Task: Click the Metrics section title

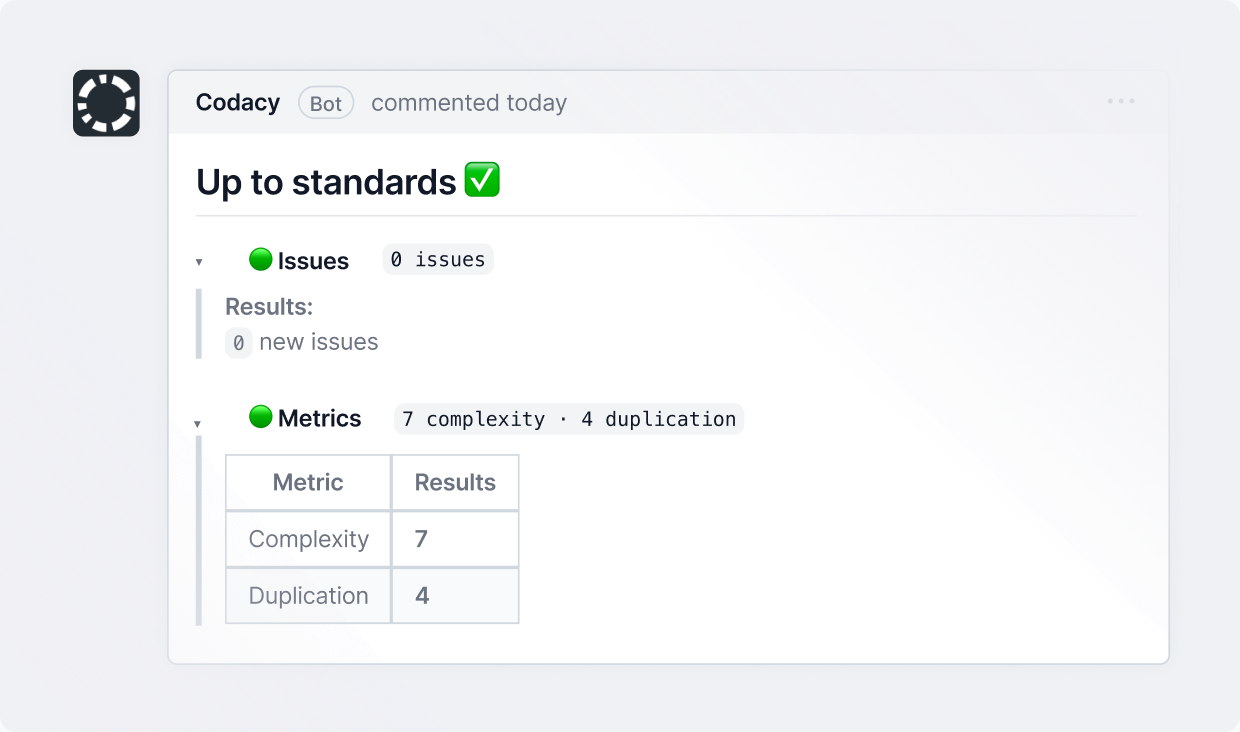Action: point(320,418)
